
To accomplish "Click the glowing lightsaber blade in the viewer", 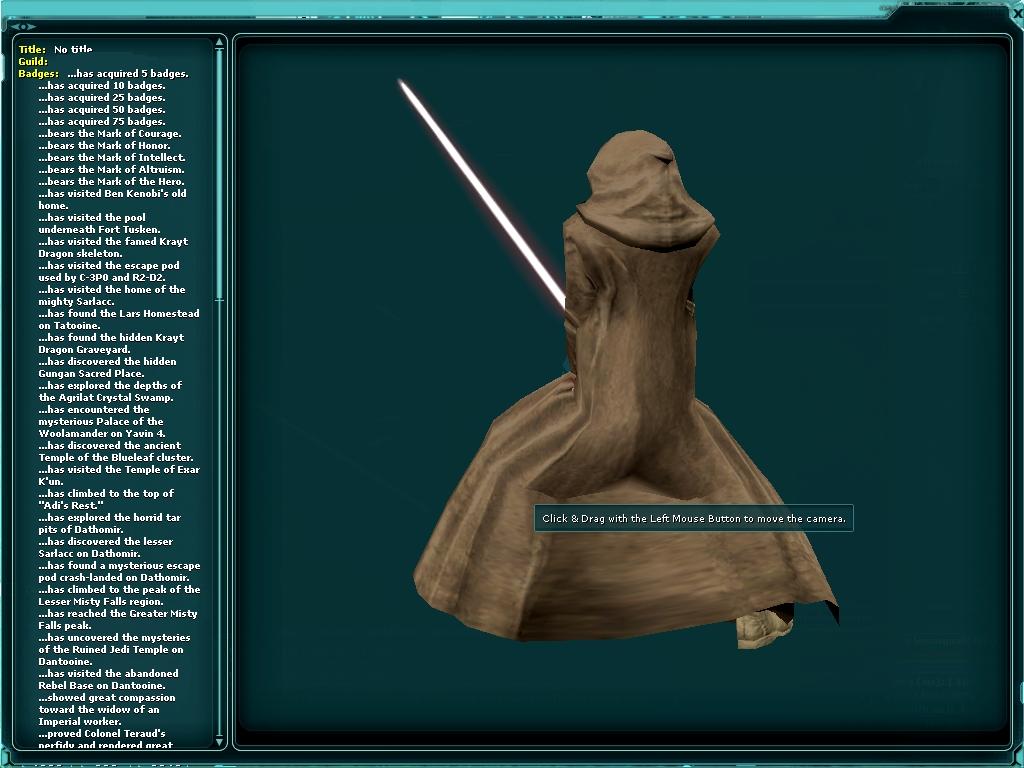I will click(x=482, y=193).
